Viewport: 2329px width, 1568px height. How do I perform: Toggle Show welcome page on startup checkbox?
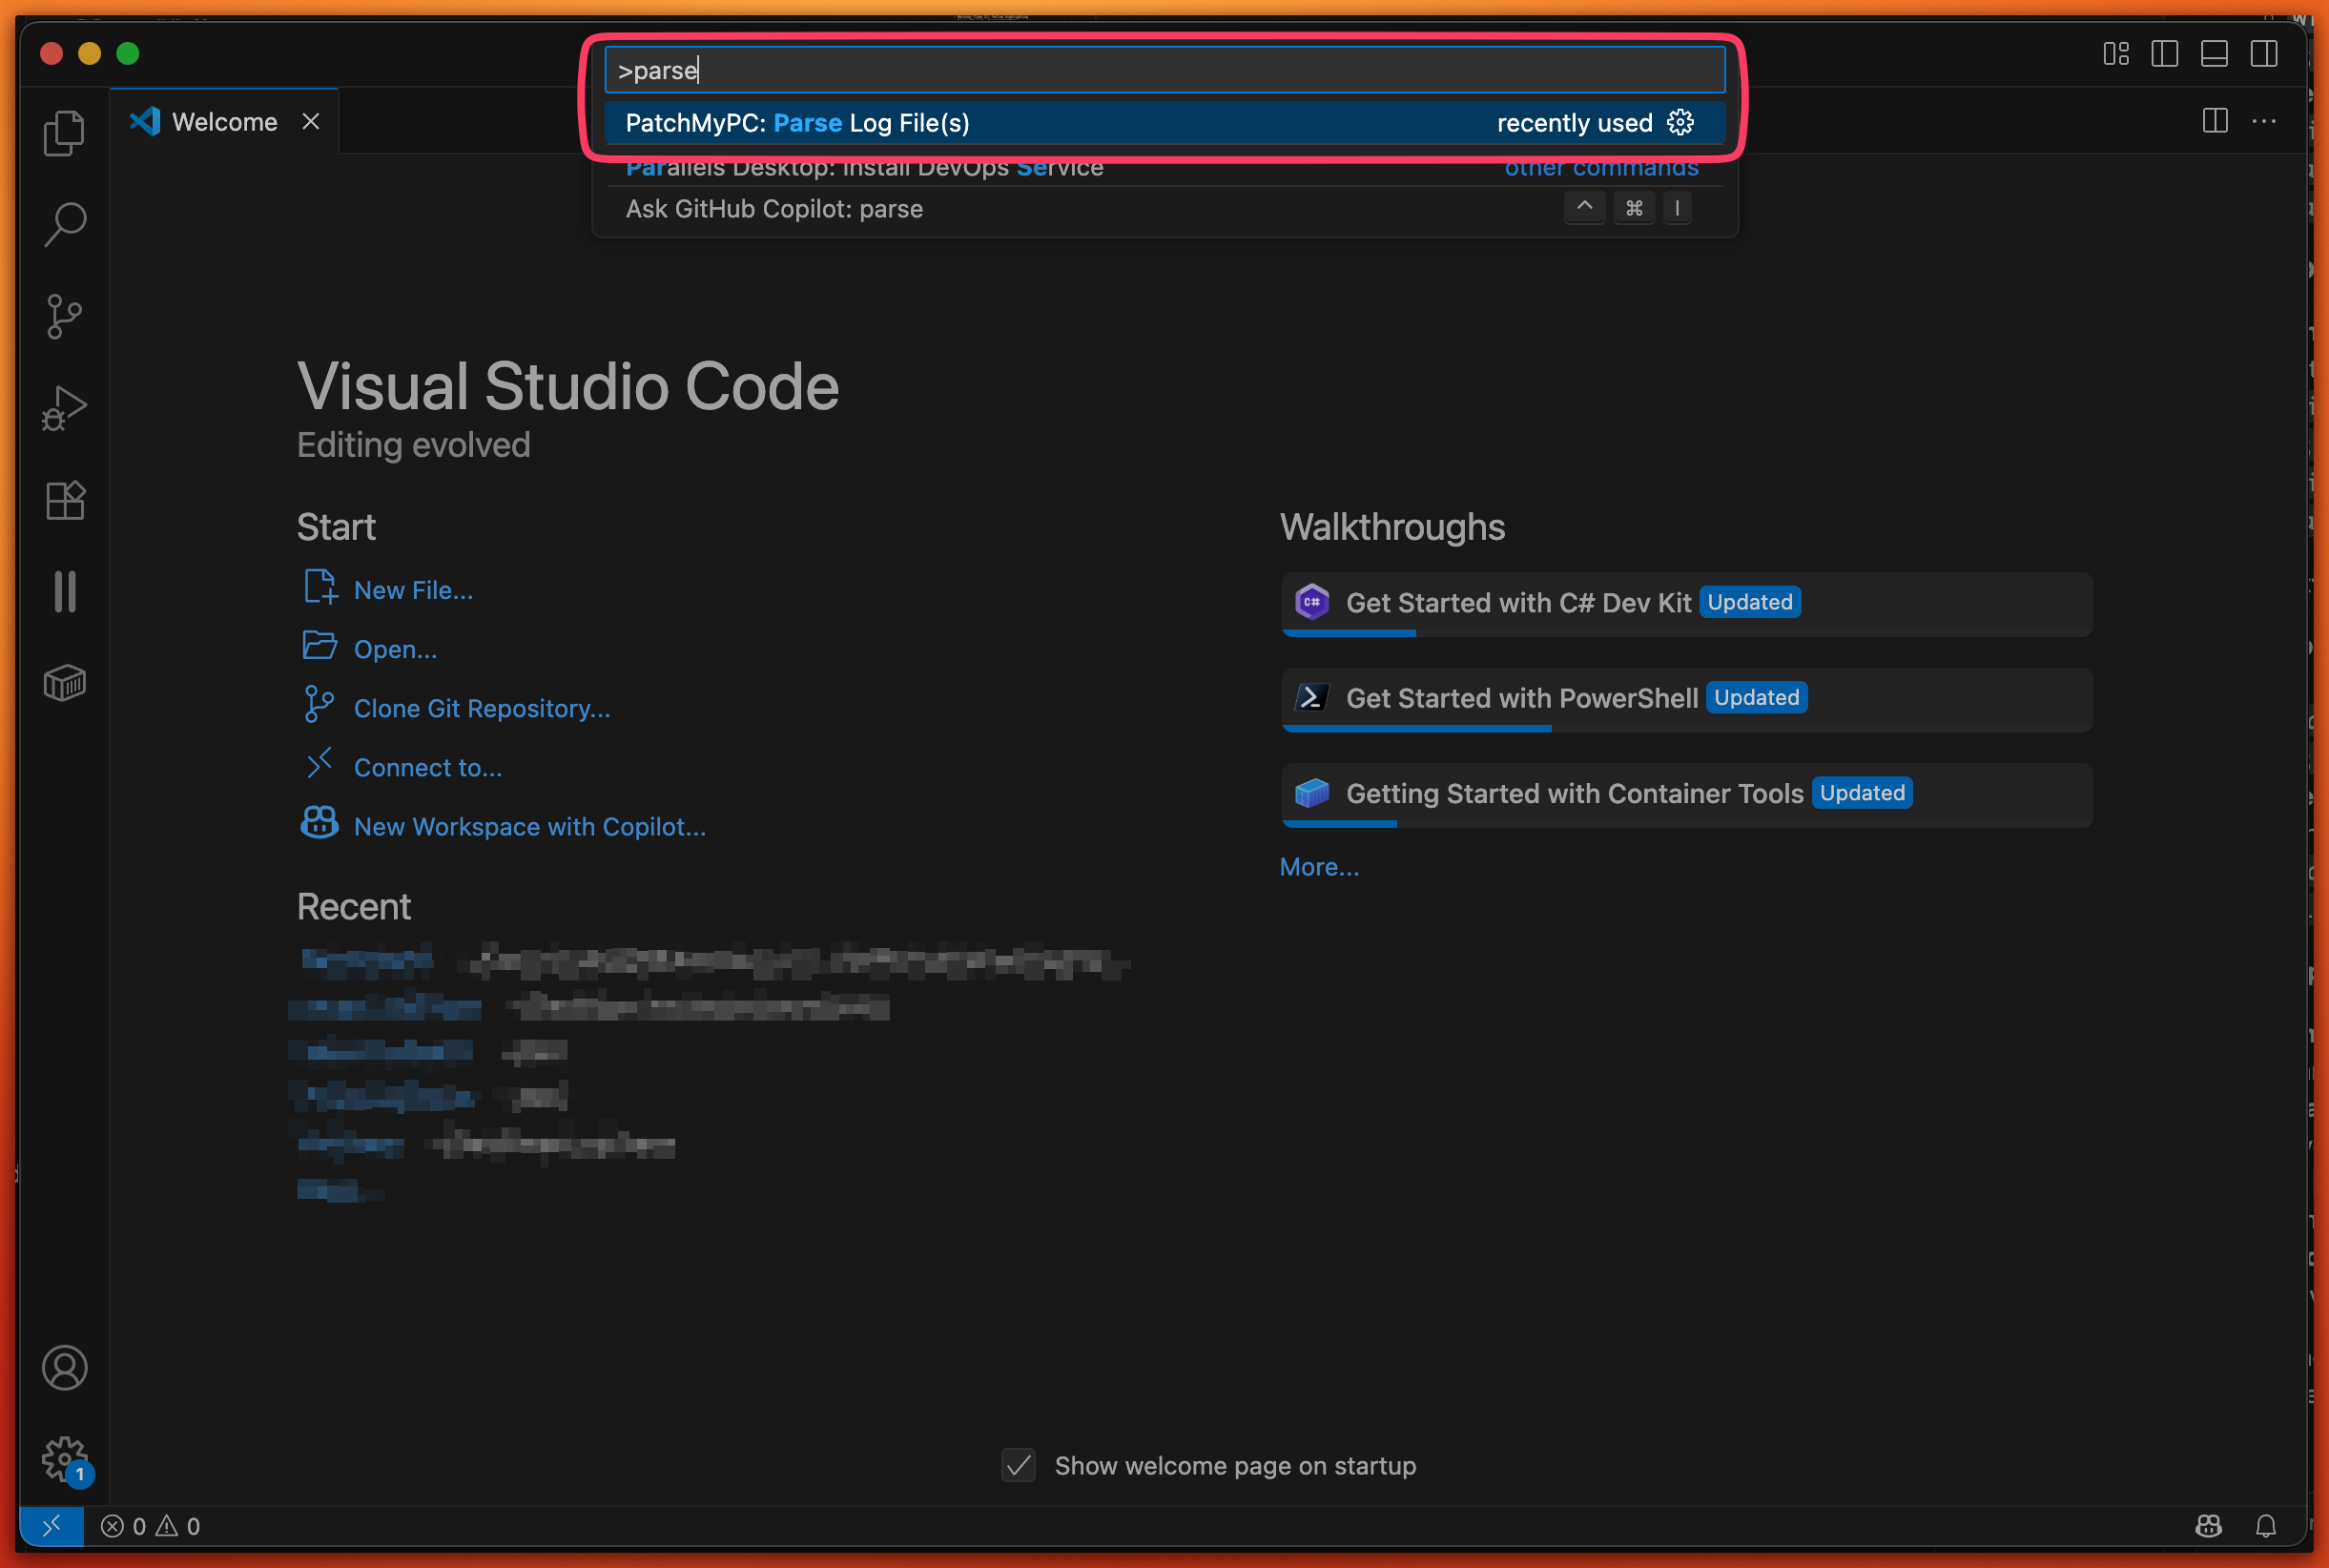pyautogui.click(x=1018, y=1465)
